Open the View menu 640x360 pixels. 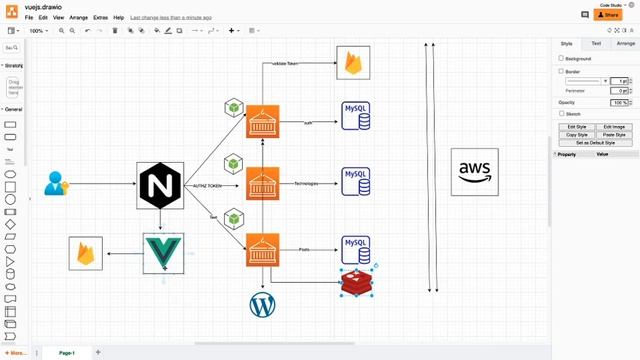pos(58,18)
